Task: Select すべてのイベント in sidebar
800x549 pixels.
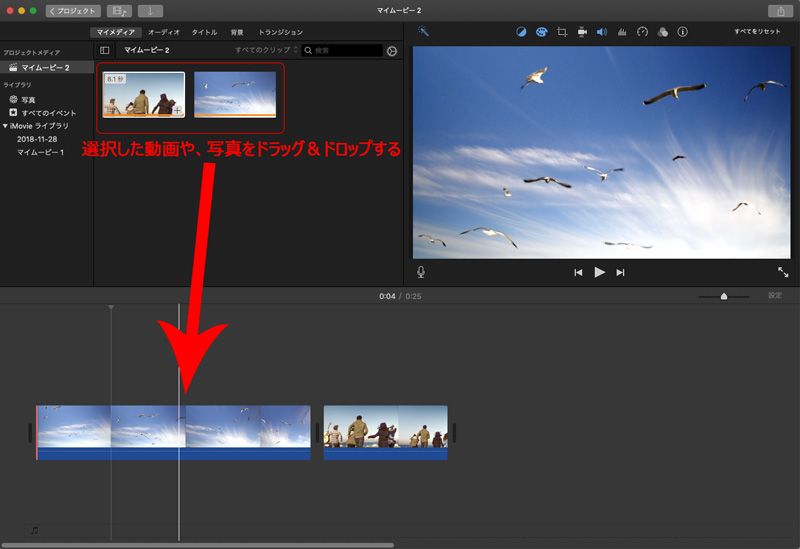Action: click(x=48, y=113)
